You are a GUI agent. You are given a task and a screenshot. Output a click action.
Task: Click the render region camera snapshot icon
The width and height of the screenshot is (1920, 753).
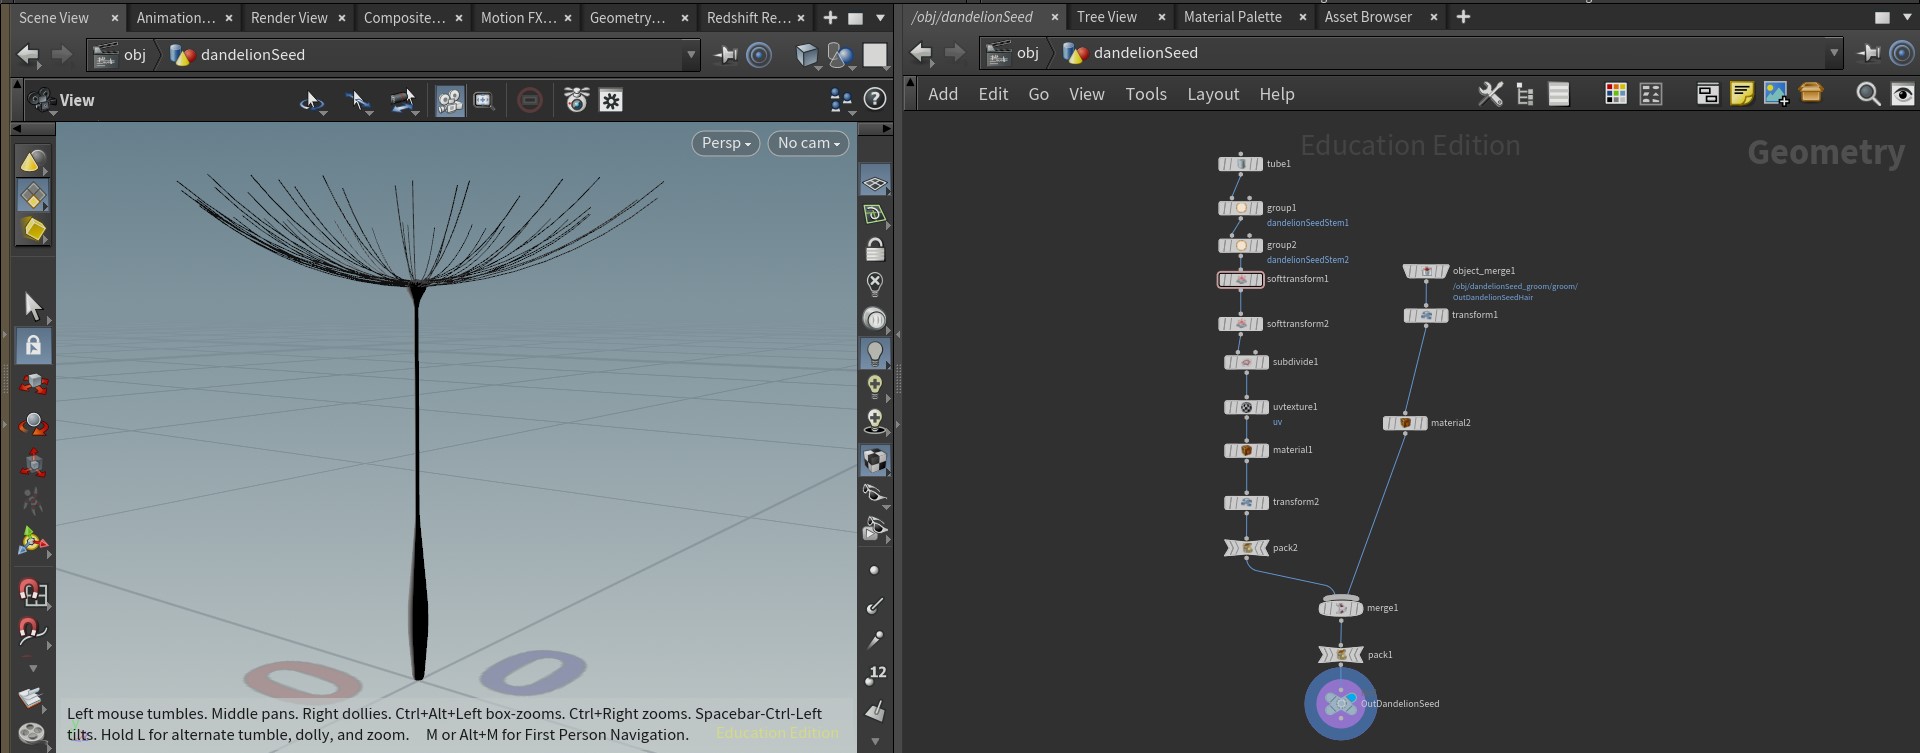(576, 100)
